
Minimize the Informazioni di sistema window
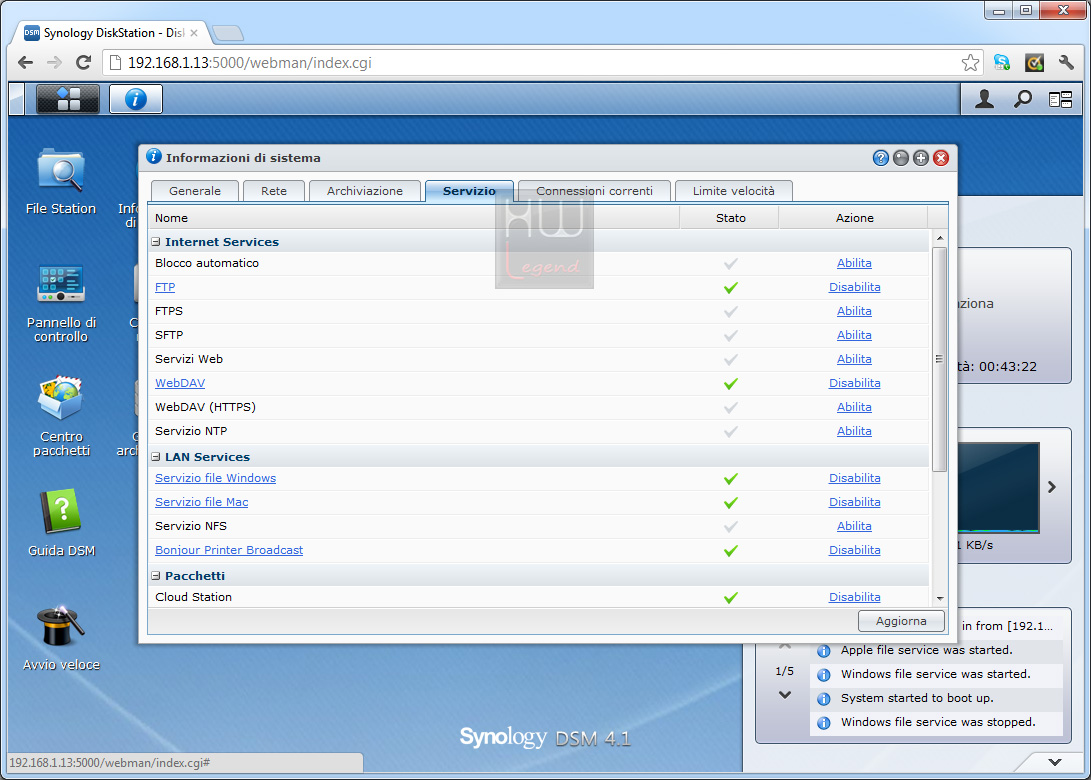[x=900, y=158]
